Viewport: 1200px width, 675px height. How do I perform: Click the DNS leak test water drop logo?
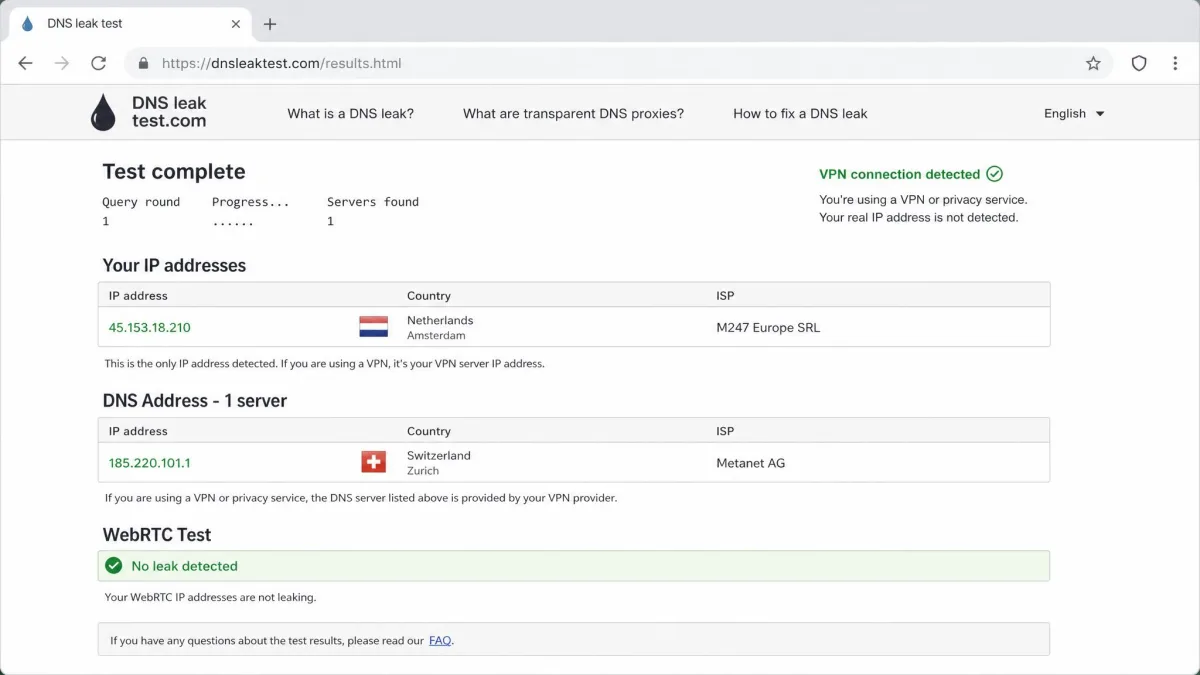tap(103, 112)
